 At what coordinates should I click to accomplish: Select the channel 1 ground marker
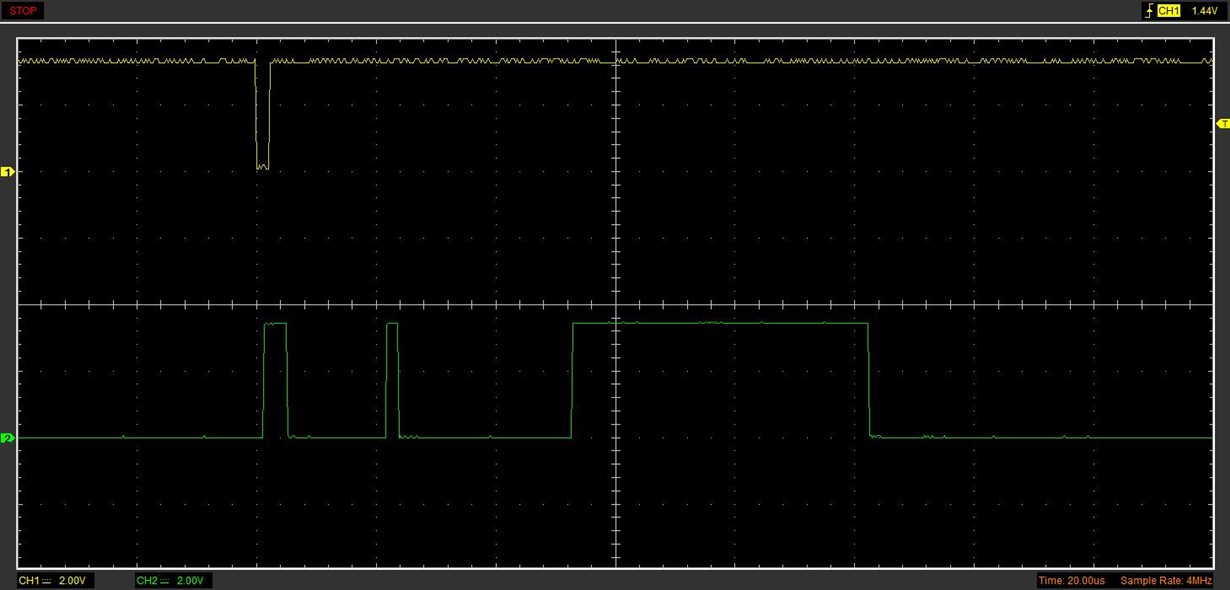[7, 172]
